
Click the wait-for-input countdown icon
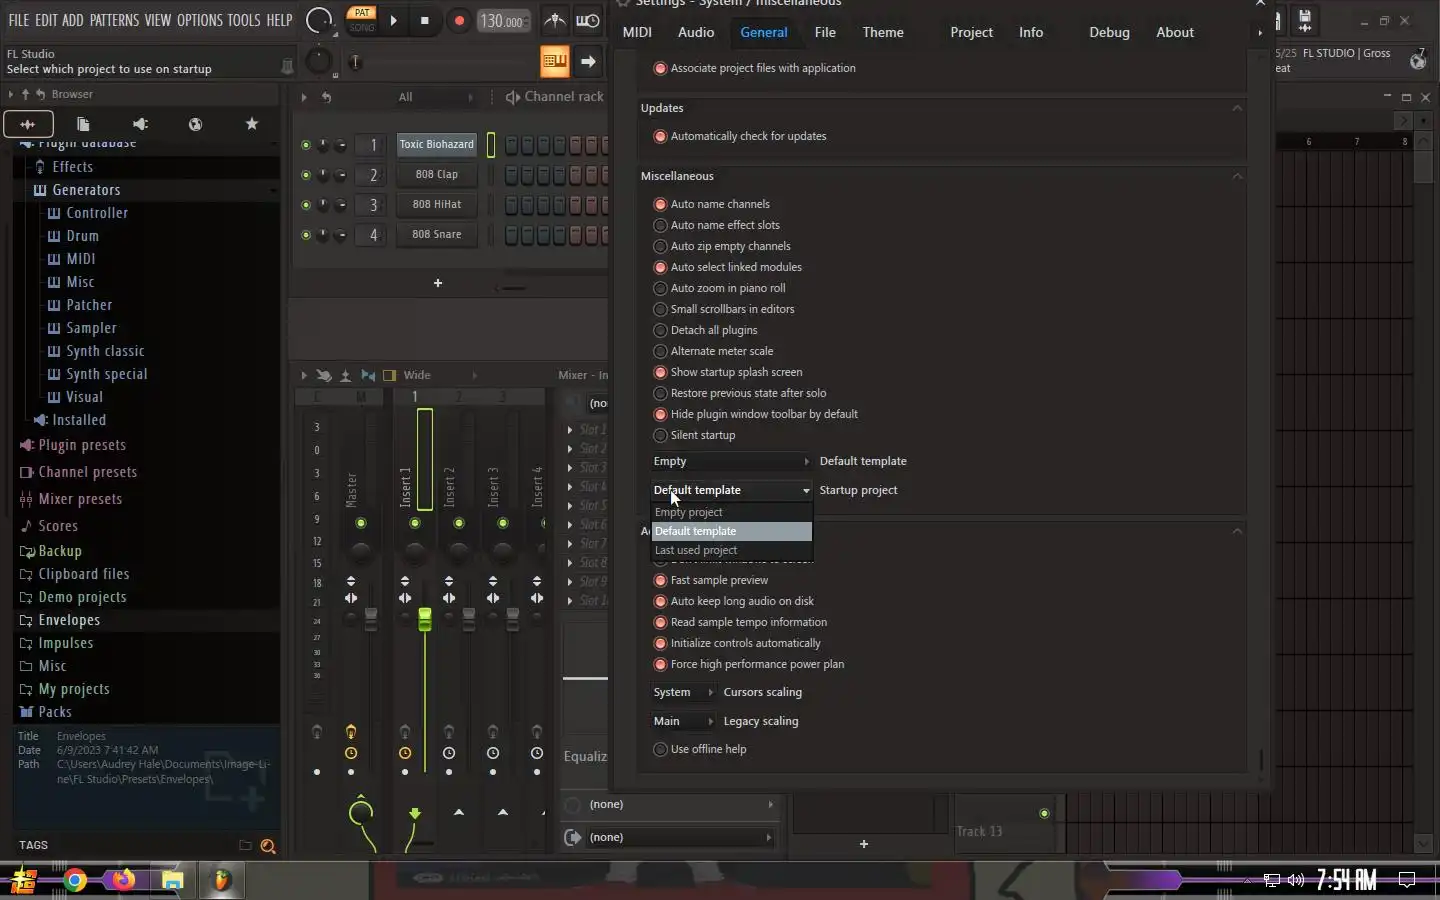click(588, 20)
